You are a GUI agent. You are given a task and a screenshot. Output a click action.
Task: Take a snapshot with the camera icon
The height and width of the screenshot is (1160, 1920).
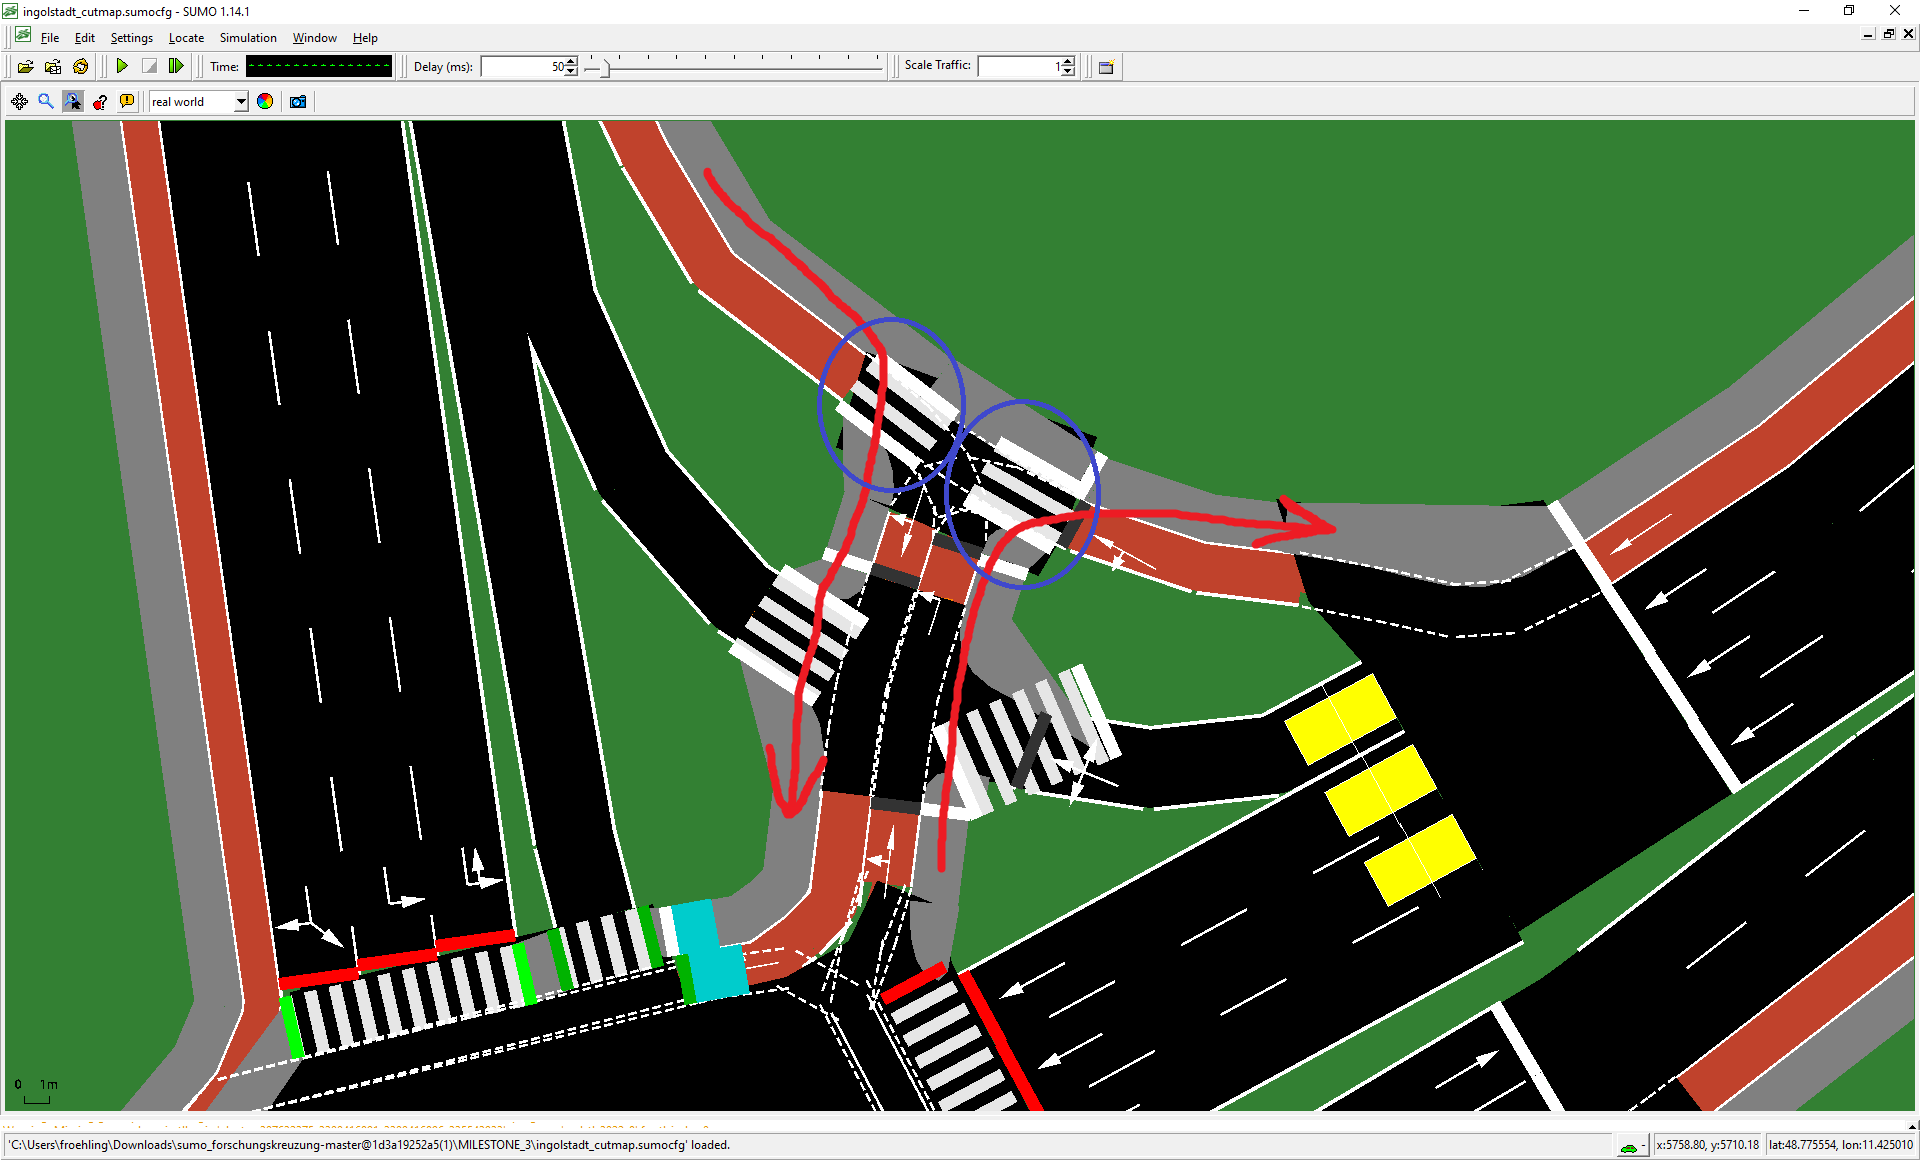[297, 101]
